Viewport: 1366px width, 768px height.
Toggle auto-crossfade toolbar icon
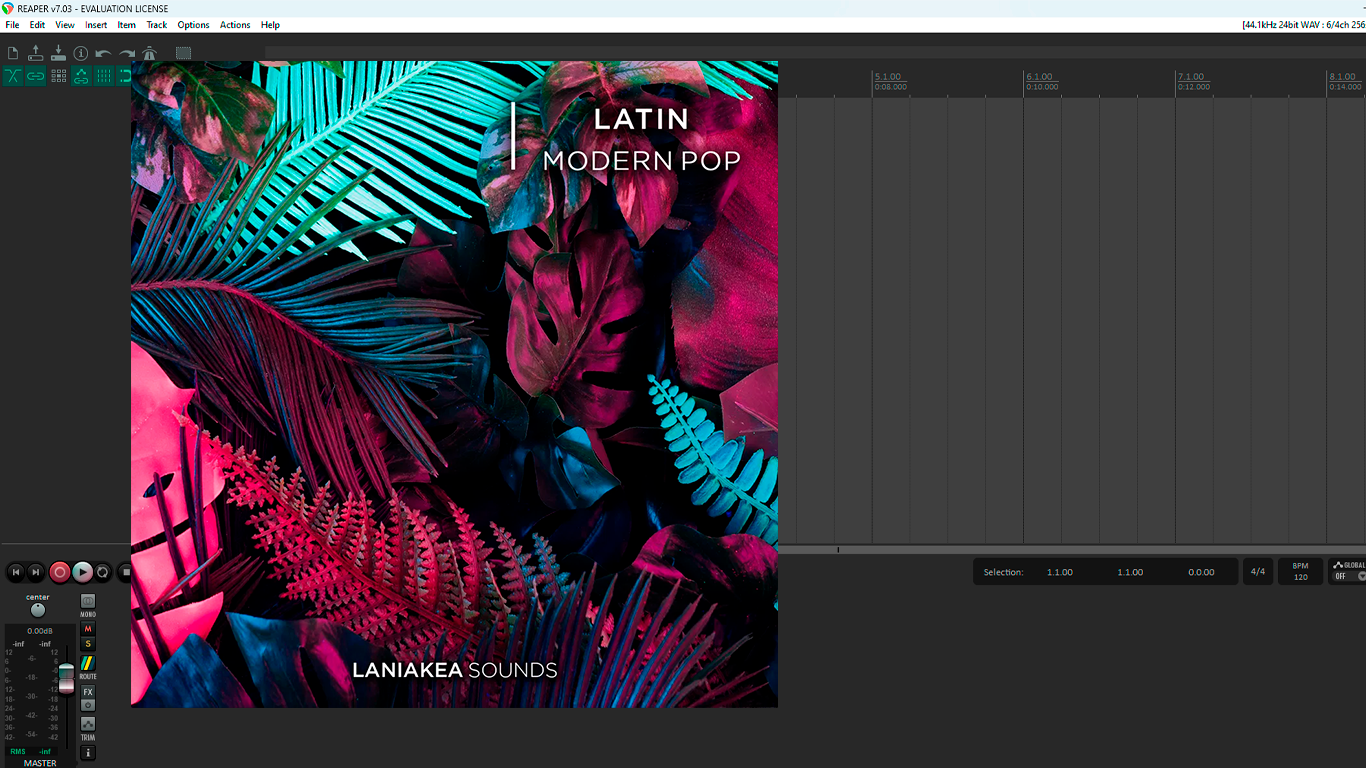click(13, 76)
